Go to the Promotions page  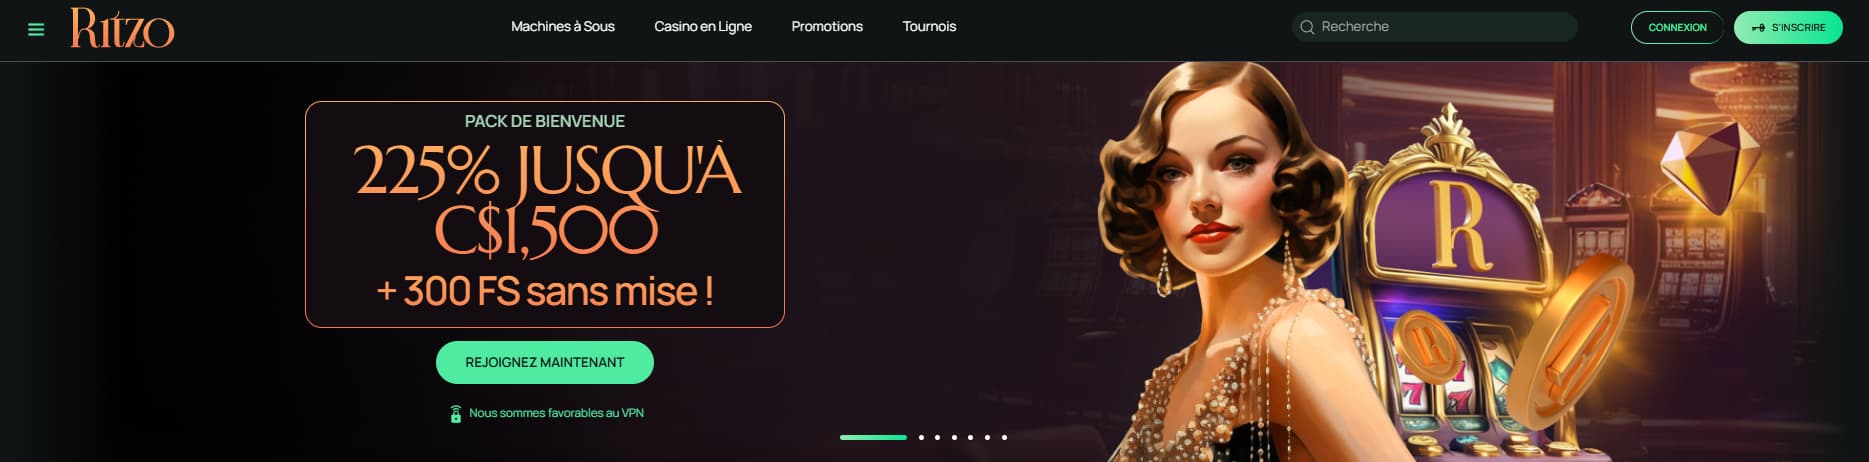click(x=827, y=27)
